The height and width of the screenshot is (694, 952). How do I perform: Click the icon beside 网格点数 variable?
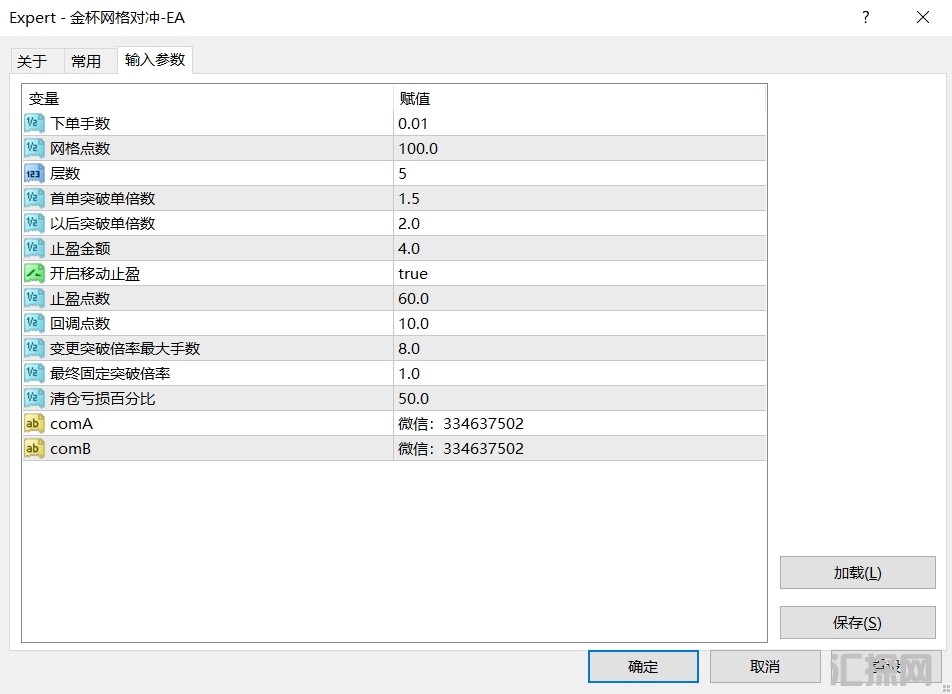tap(34, 148)
